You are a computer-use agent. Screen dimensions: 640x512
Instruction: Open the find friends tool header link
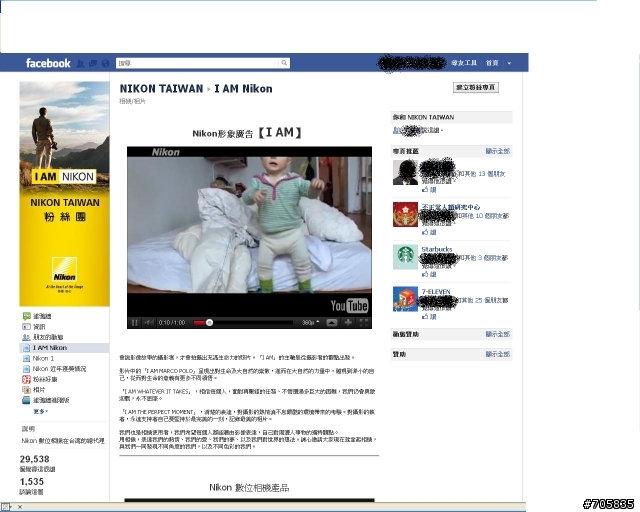[x=464, y=63]
